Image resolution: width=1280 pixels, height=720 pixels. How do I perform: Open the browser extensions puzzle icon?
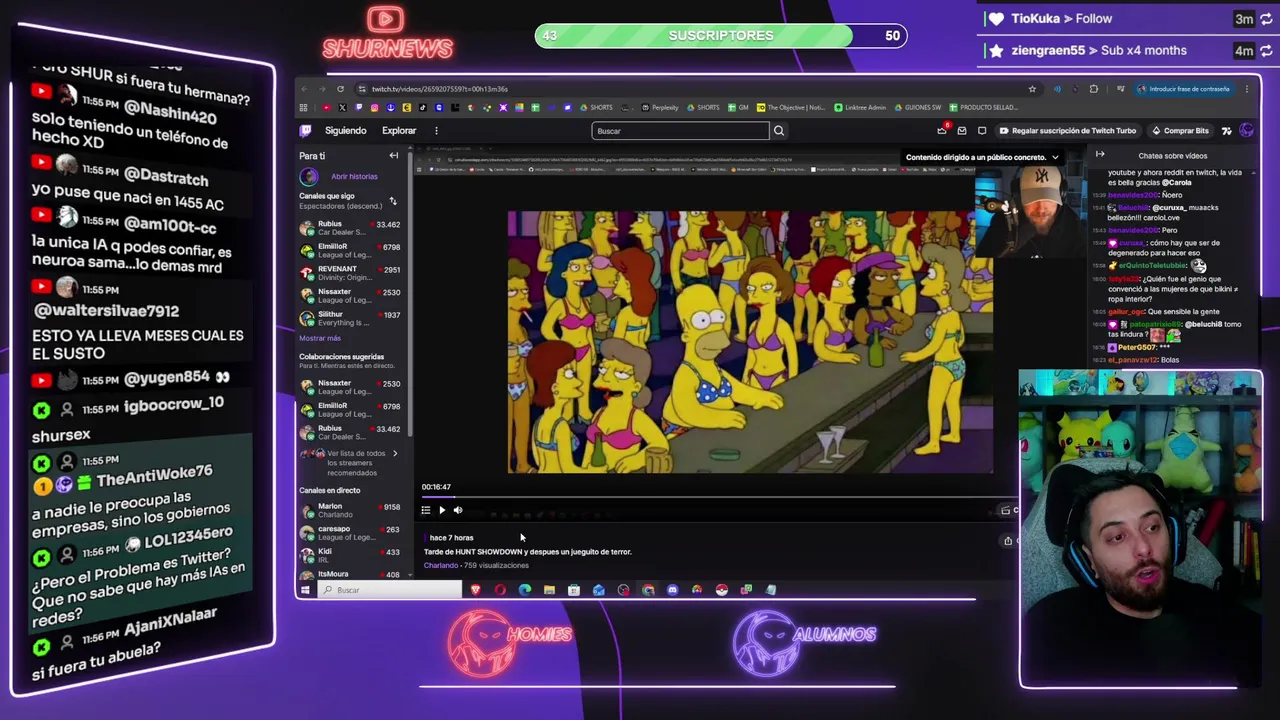[x=1094, y=89]
